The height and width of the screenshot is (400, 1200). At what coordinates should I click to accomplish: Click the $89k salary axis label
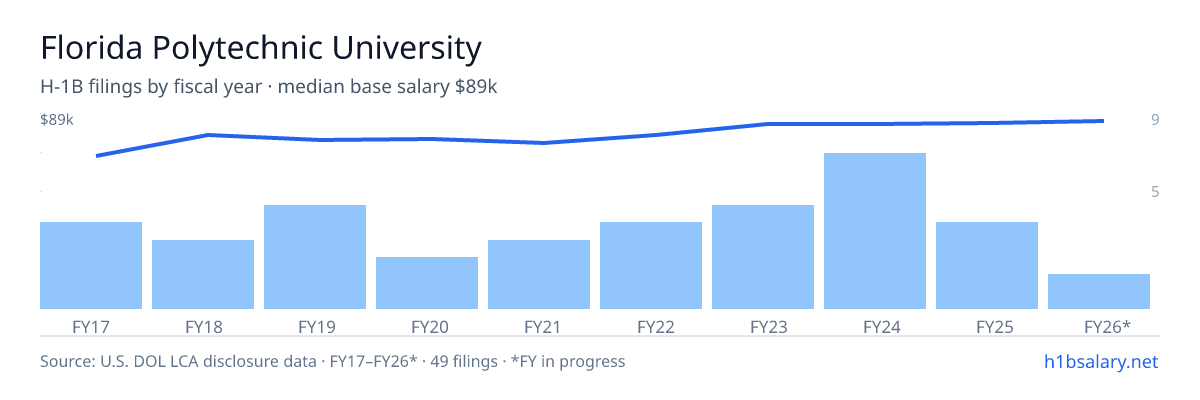coord(57,120)
